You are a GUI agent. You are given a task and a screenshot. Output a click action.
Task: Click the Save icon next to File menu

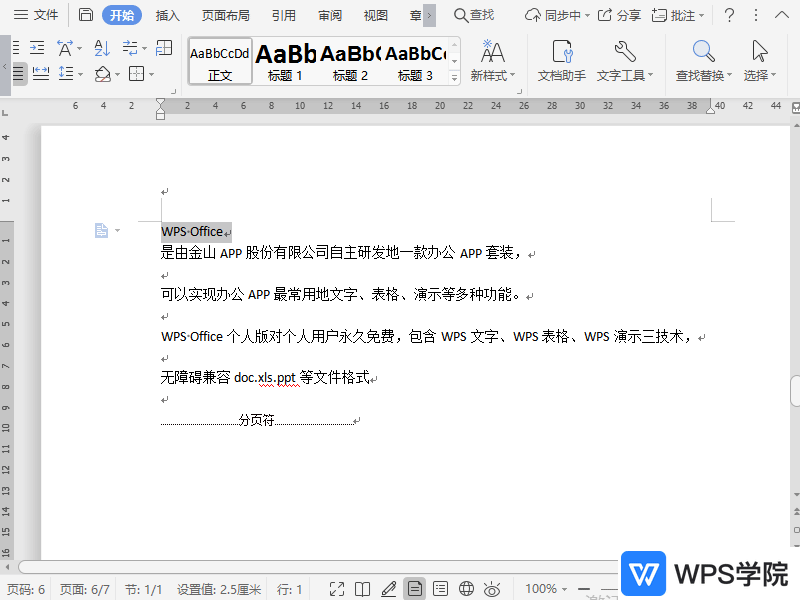tap(86, 15)
